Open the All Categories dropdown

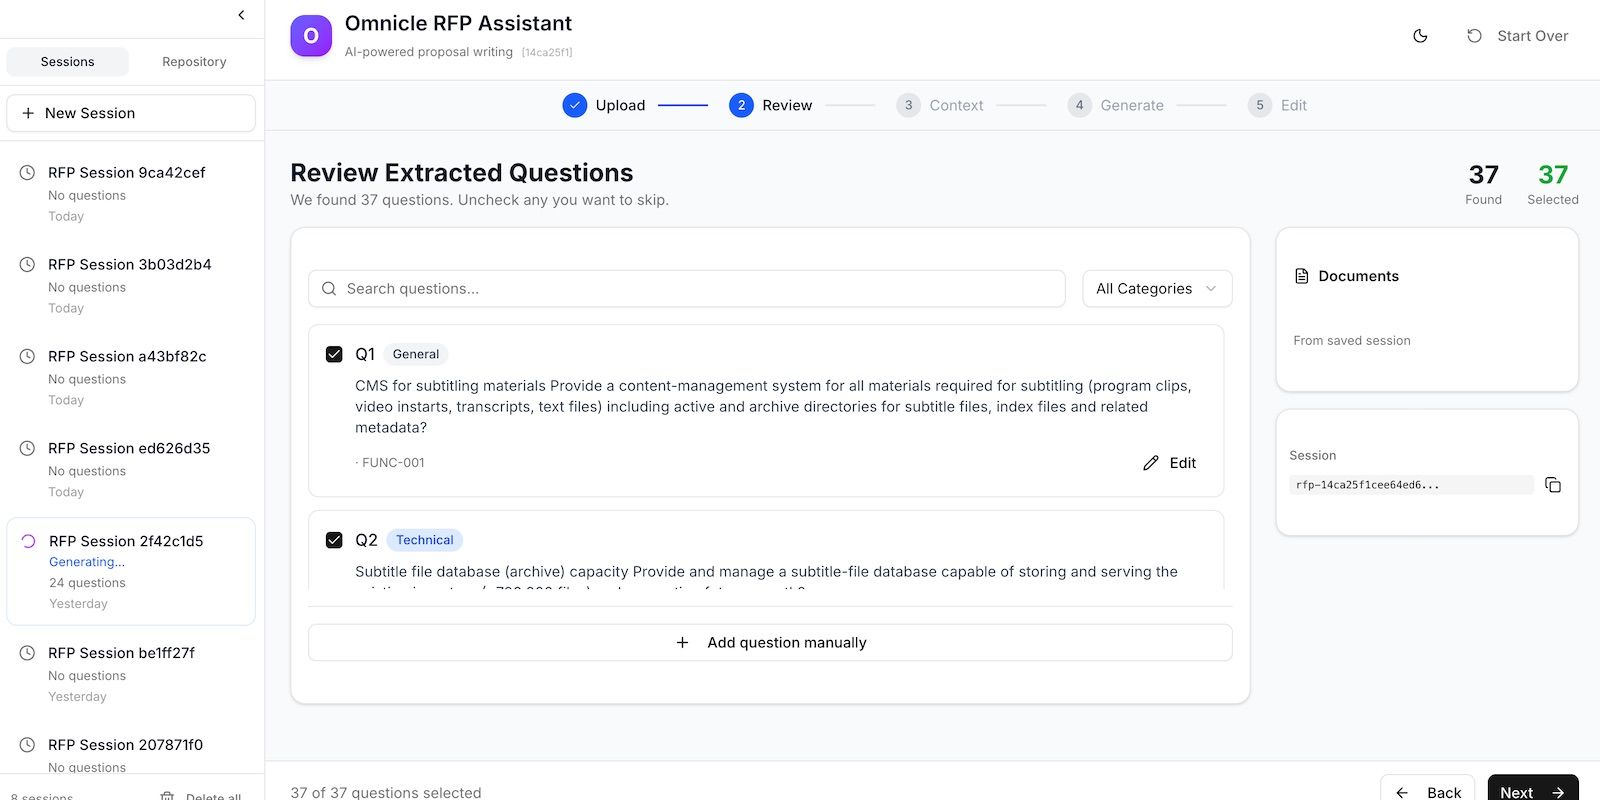point(1157,289)
